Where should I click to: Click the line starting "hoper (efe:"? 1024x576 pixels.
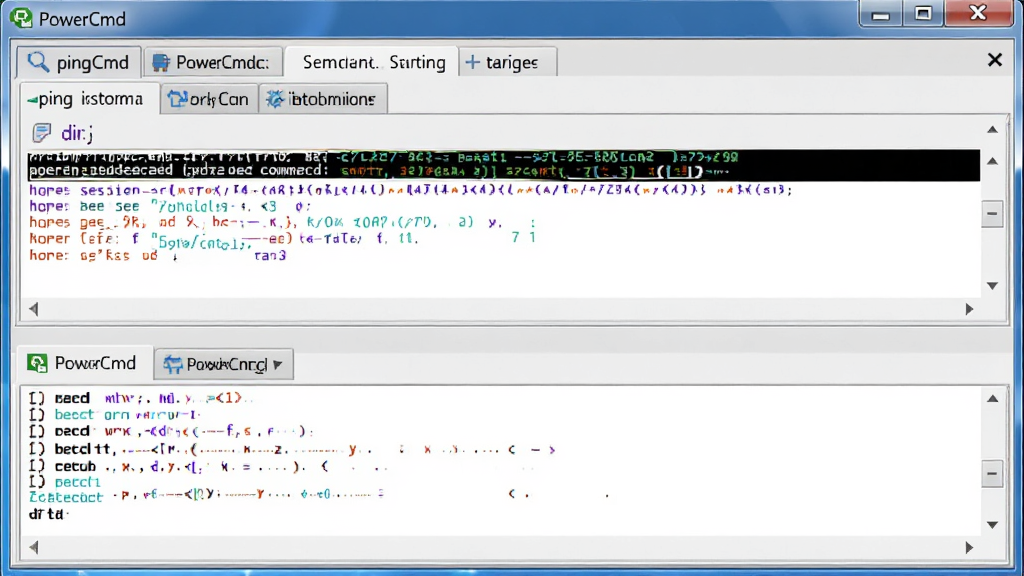click(x=282, y=238)
